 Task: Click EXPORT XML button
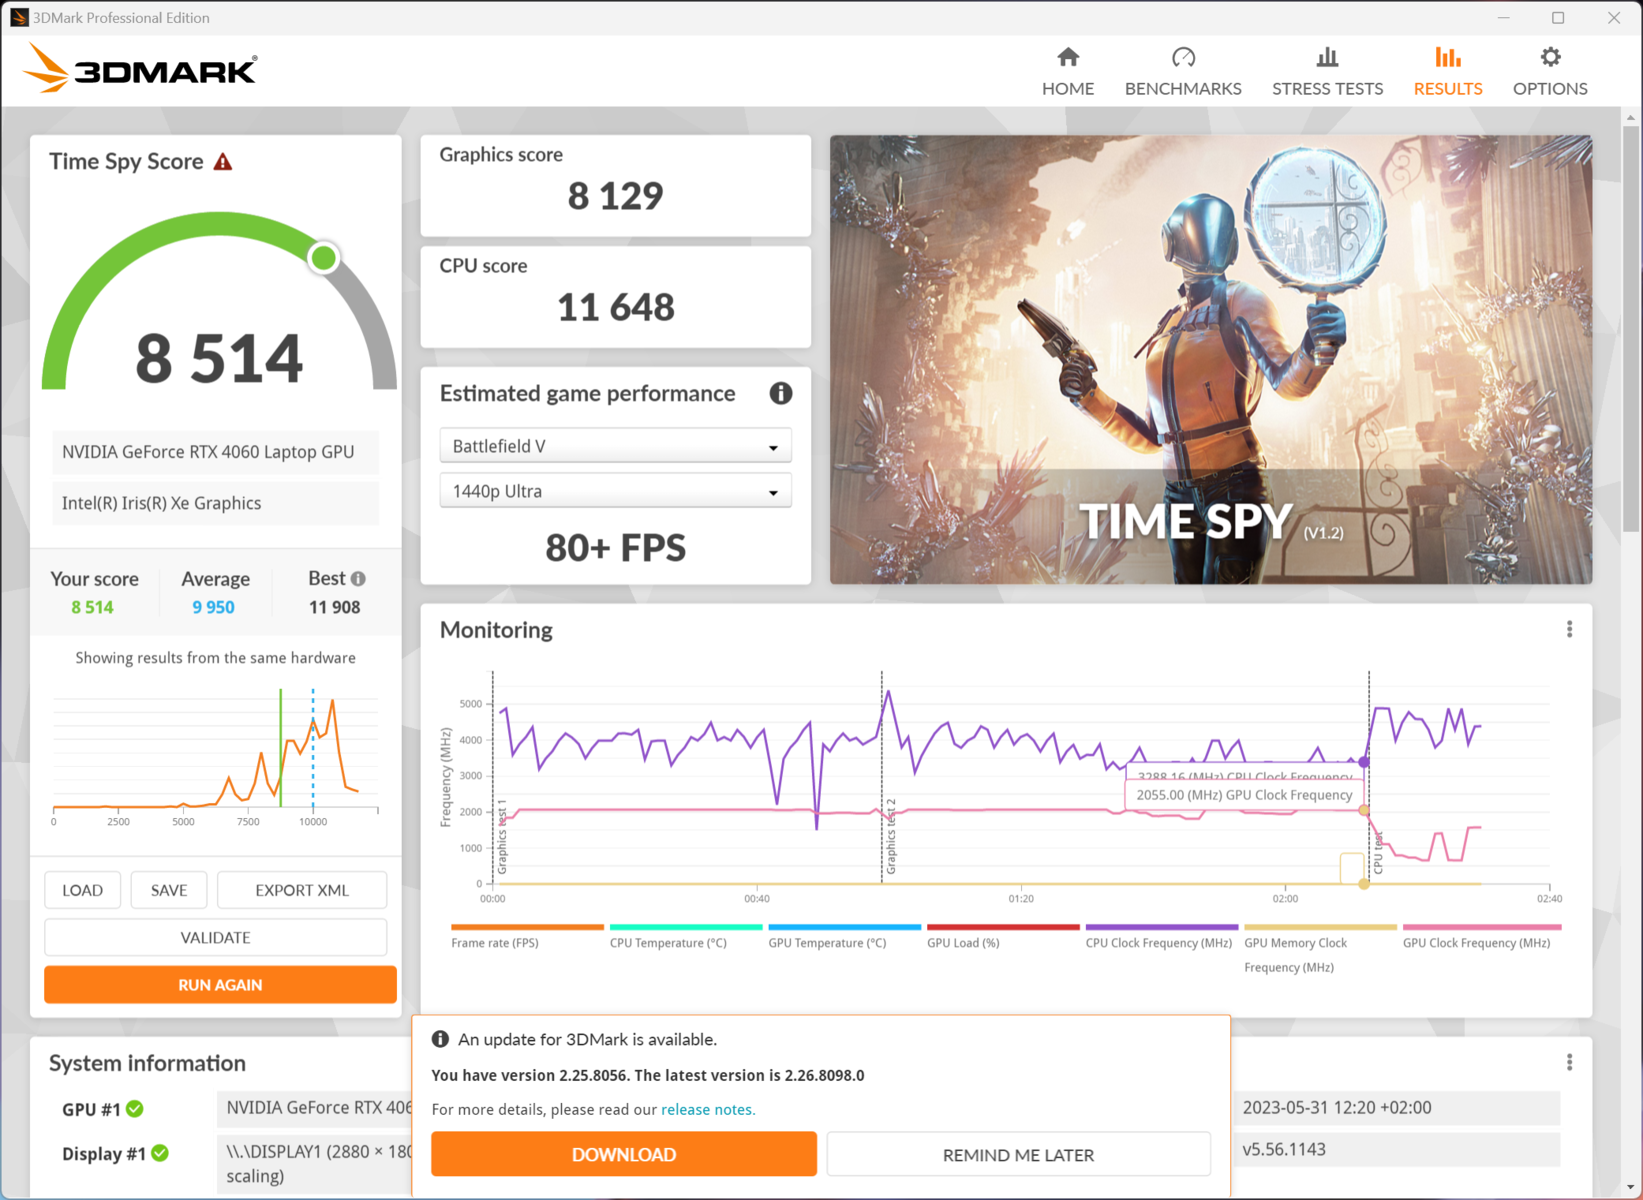click(302, 890)
